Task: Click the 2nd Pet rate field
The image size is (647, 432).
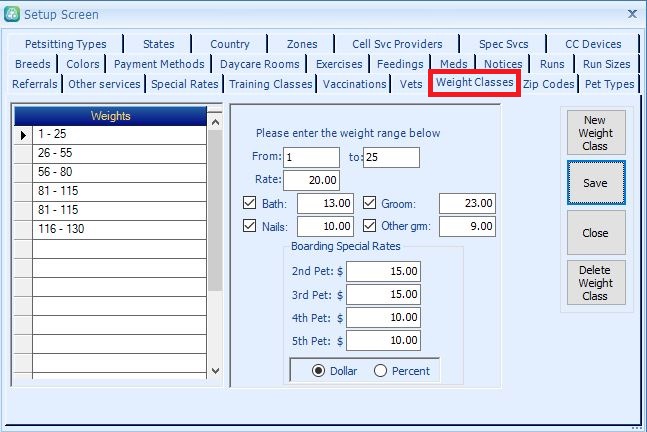Action: (x=384, y=272)
